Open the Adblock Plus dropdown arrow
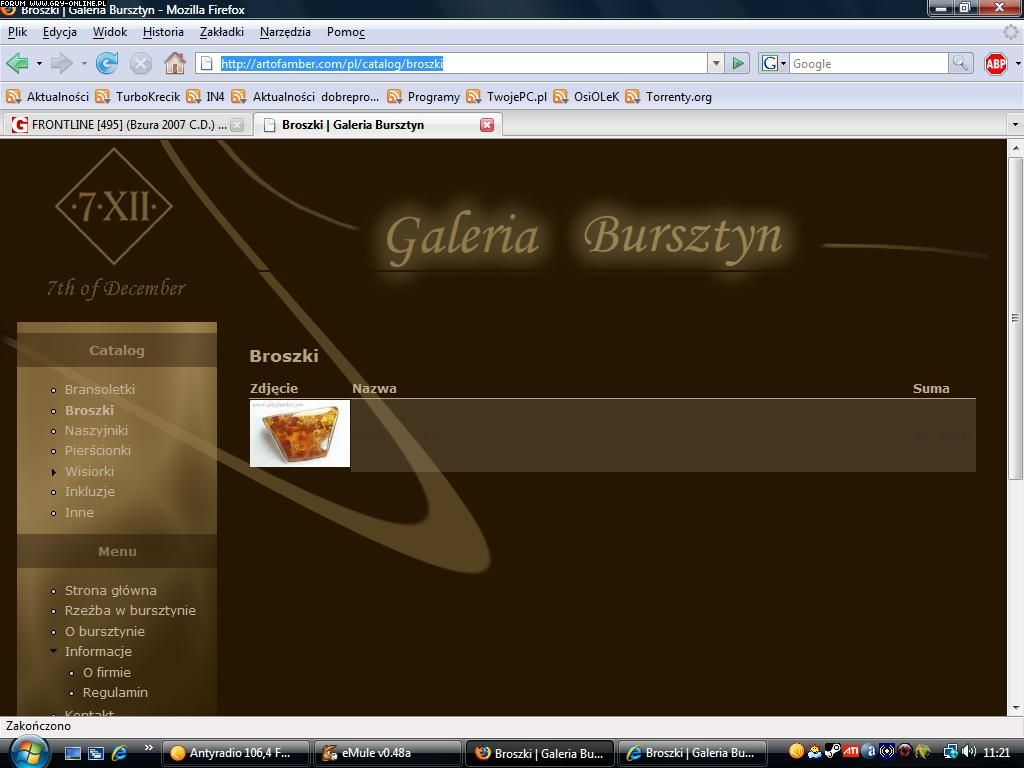The height and width of the screenshot is (768, 1024). (1017, 63)
